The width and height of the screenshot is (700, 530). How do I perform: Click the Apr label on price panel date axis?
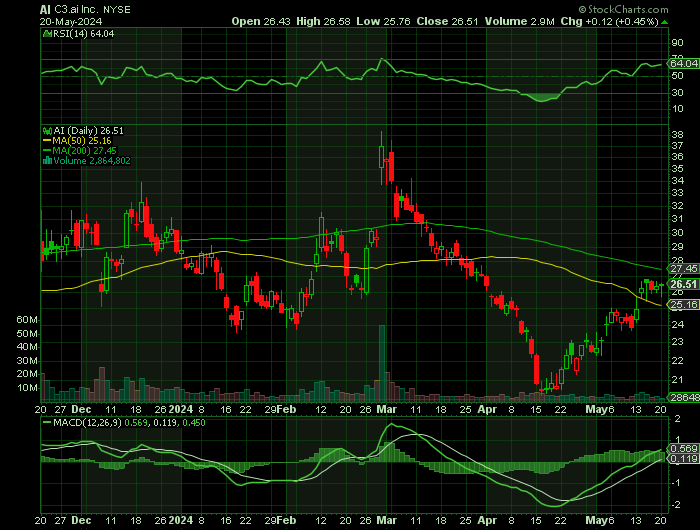(x=487, y=409)
